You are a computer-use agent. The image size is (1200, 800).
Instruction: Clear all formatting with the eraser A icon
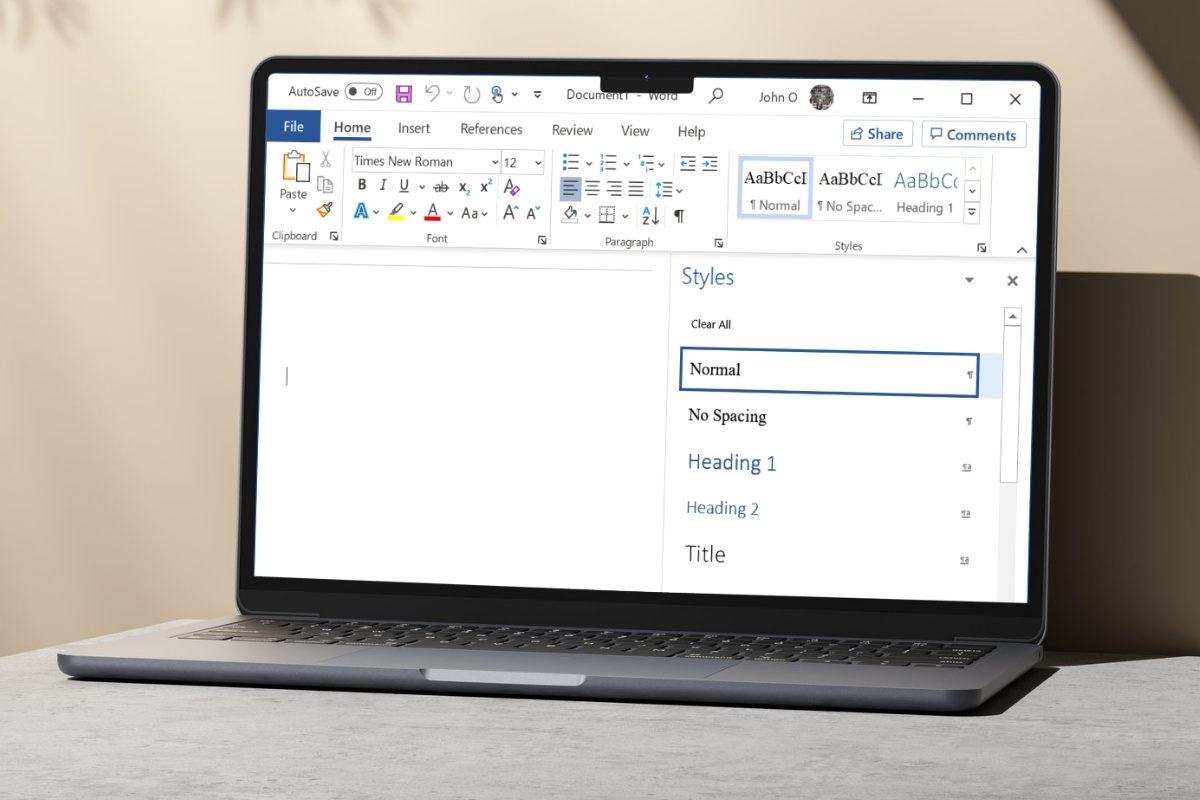511,188
